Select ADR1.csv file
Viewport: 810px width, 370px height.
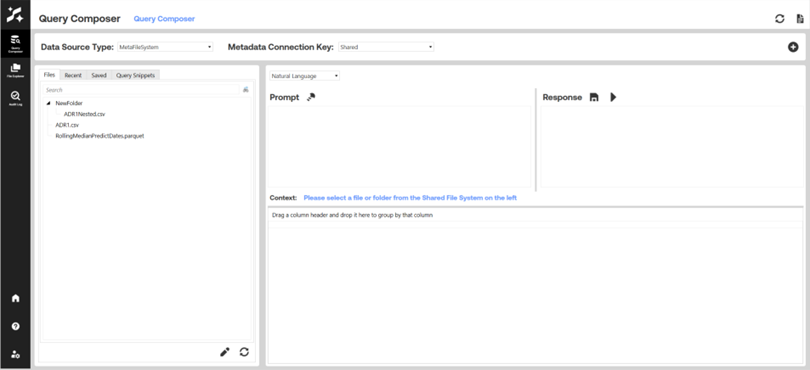click(x=67, y=125)
